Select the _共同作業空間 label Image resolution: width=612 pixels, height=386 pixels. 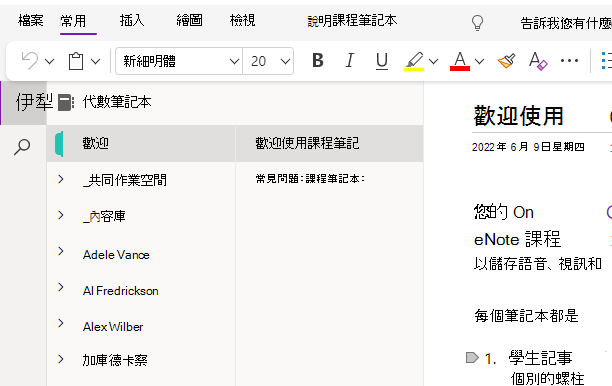[x=125, y=180]
